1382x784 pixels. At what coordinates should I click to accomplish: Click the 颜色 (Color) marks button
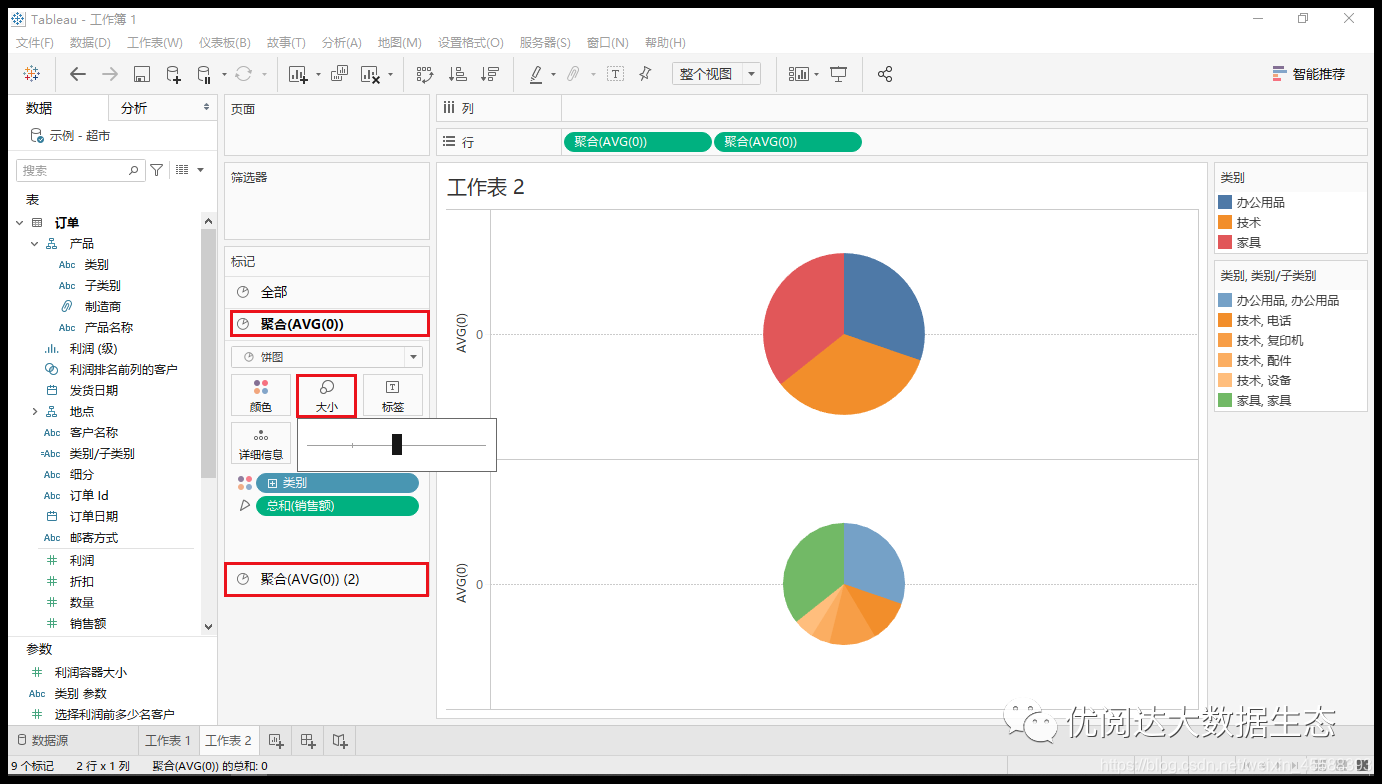[x=261, y=395]
